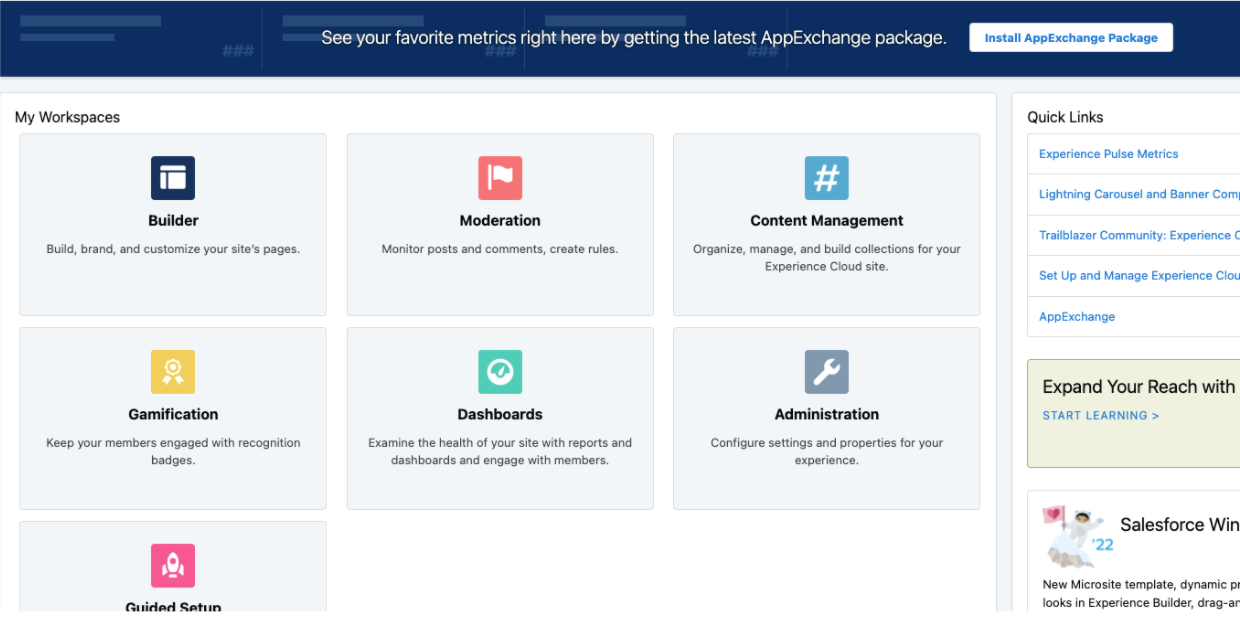Click the New Microsite template paragraph
Screen dimensions: 1240x640
point(1141,594)
